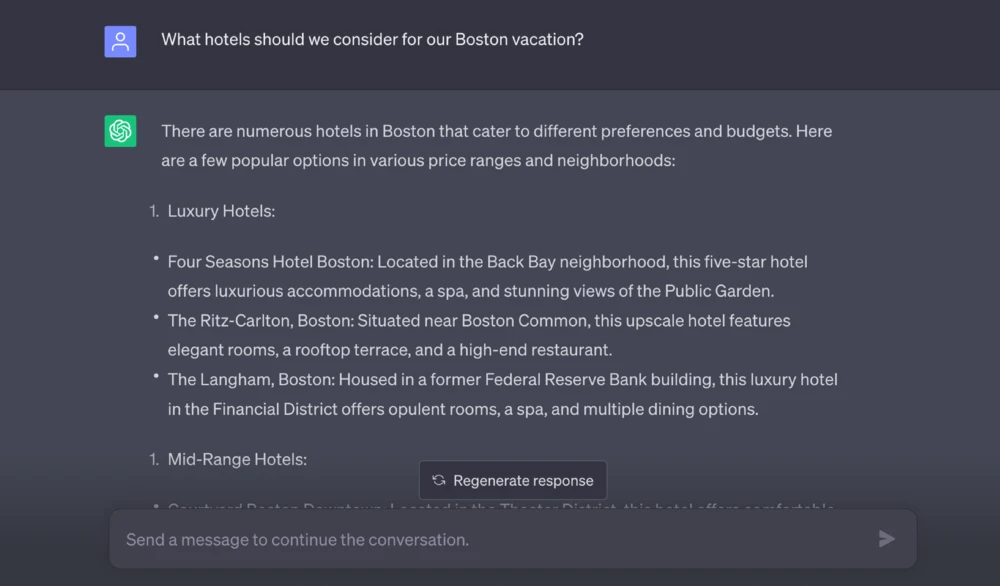Screen dimensions: 1000x586
Task: Click the 'Luxury Hotels:' list heading
Action: [221, 211]
